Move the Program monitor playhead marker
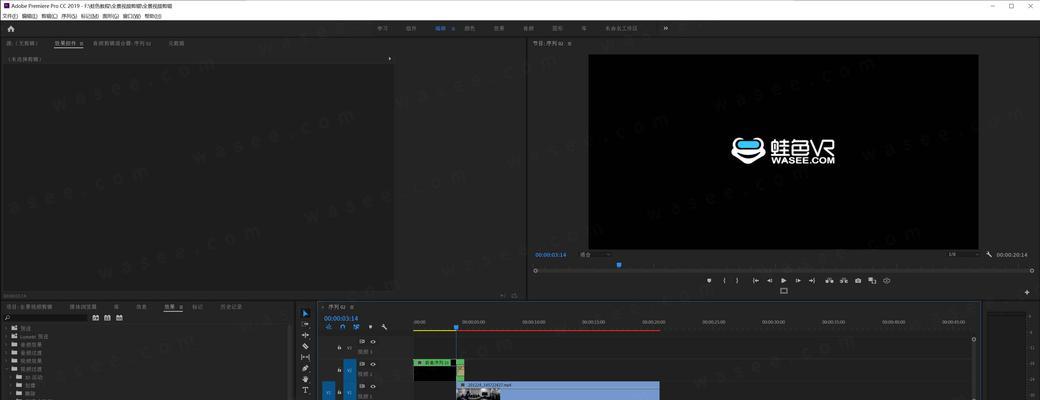Image resolution: width=1040 pixels, height=400 pixels. tap(619, 265)
